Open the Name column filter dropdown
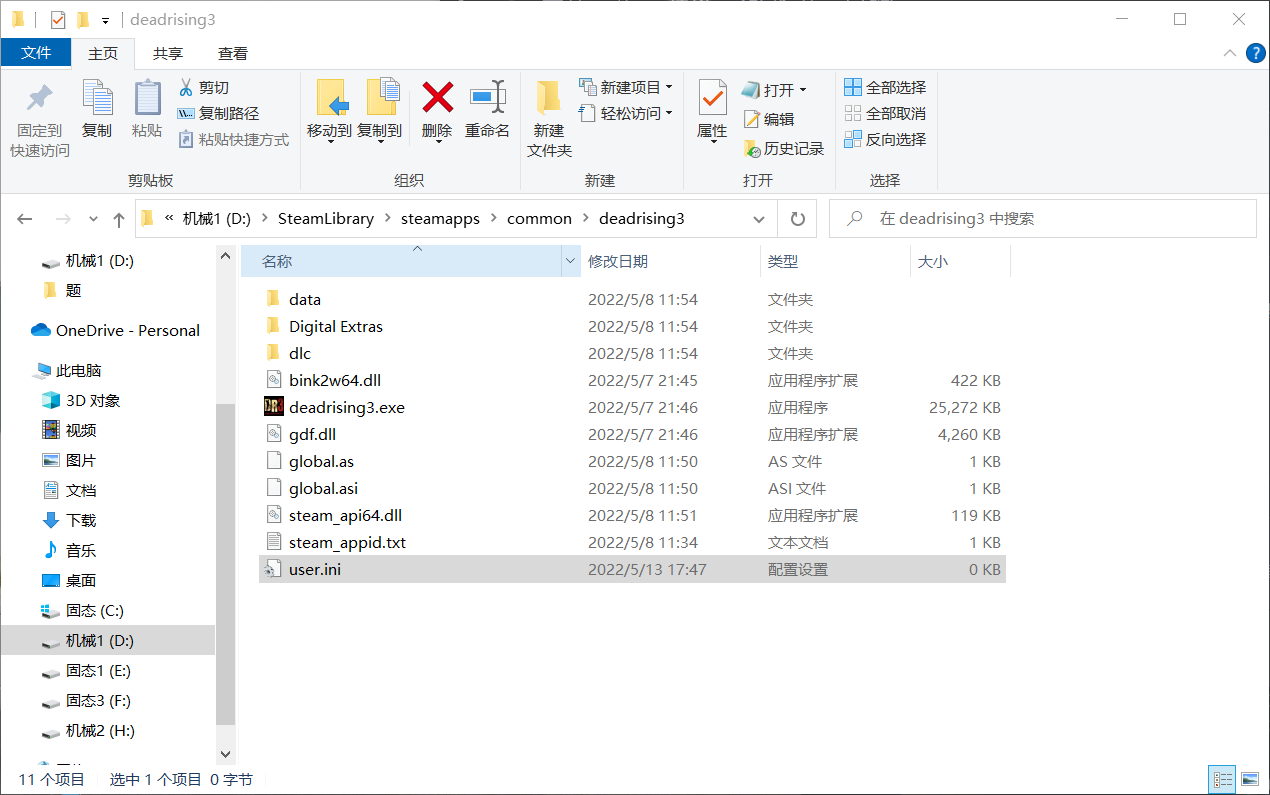The width and height of the screenshot is (1270, 795). point(571,261)
